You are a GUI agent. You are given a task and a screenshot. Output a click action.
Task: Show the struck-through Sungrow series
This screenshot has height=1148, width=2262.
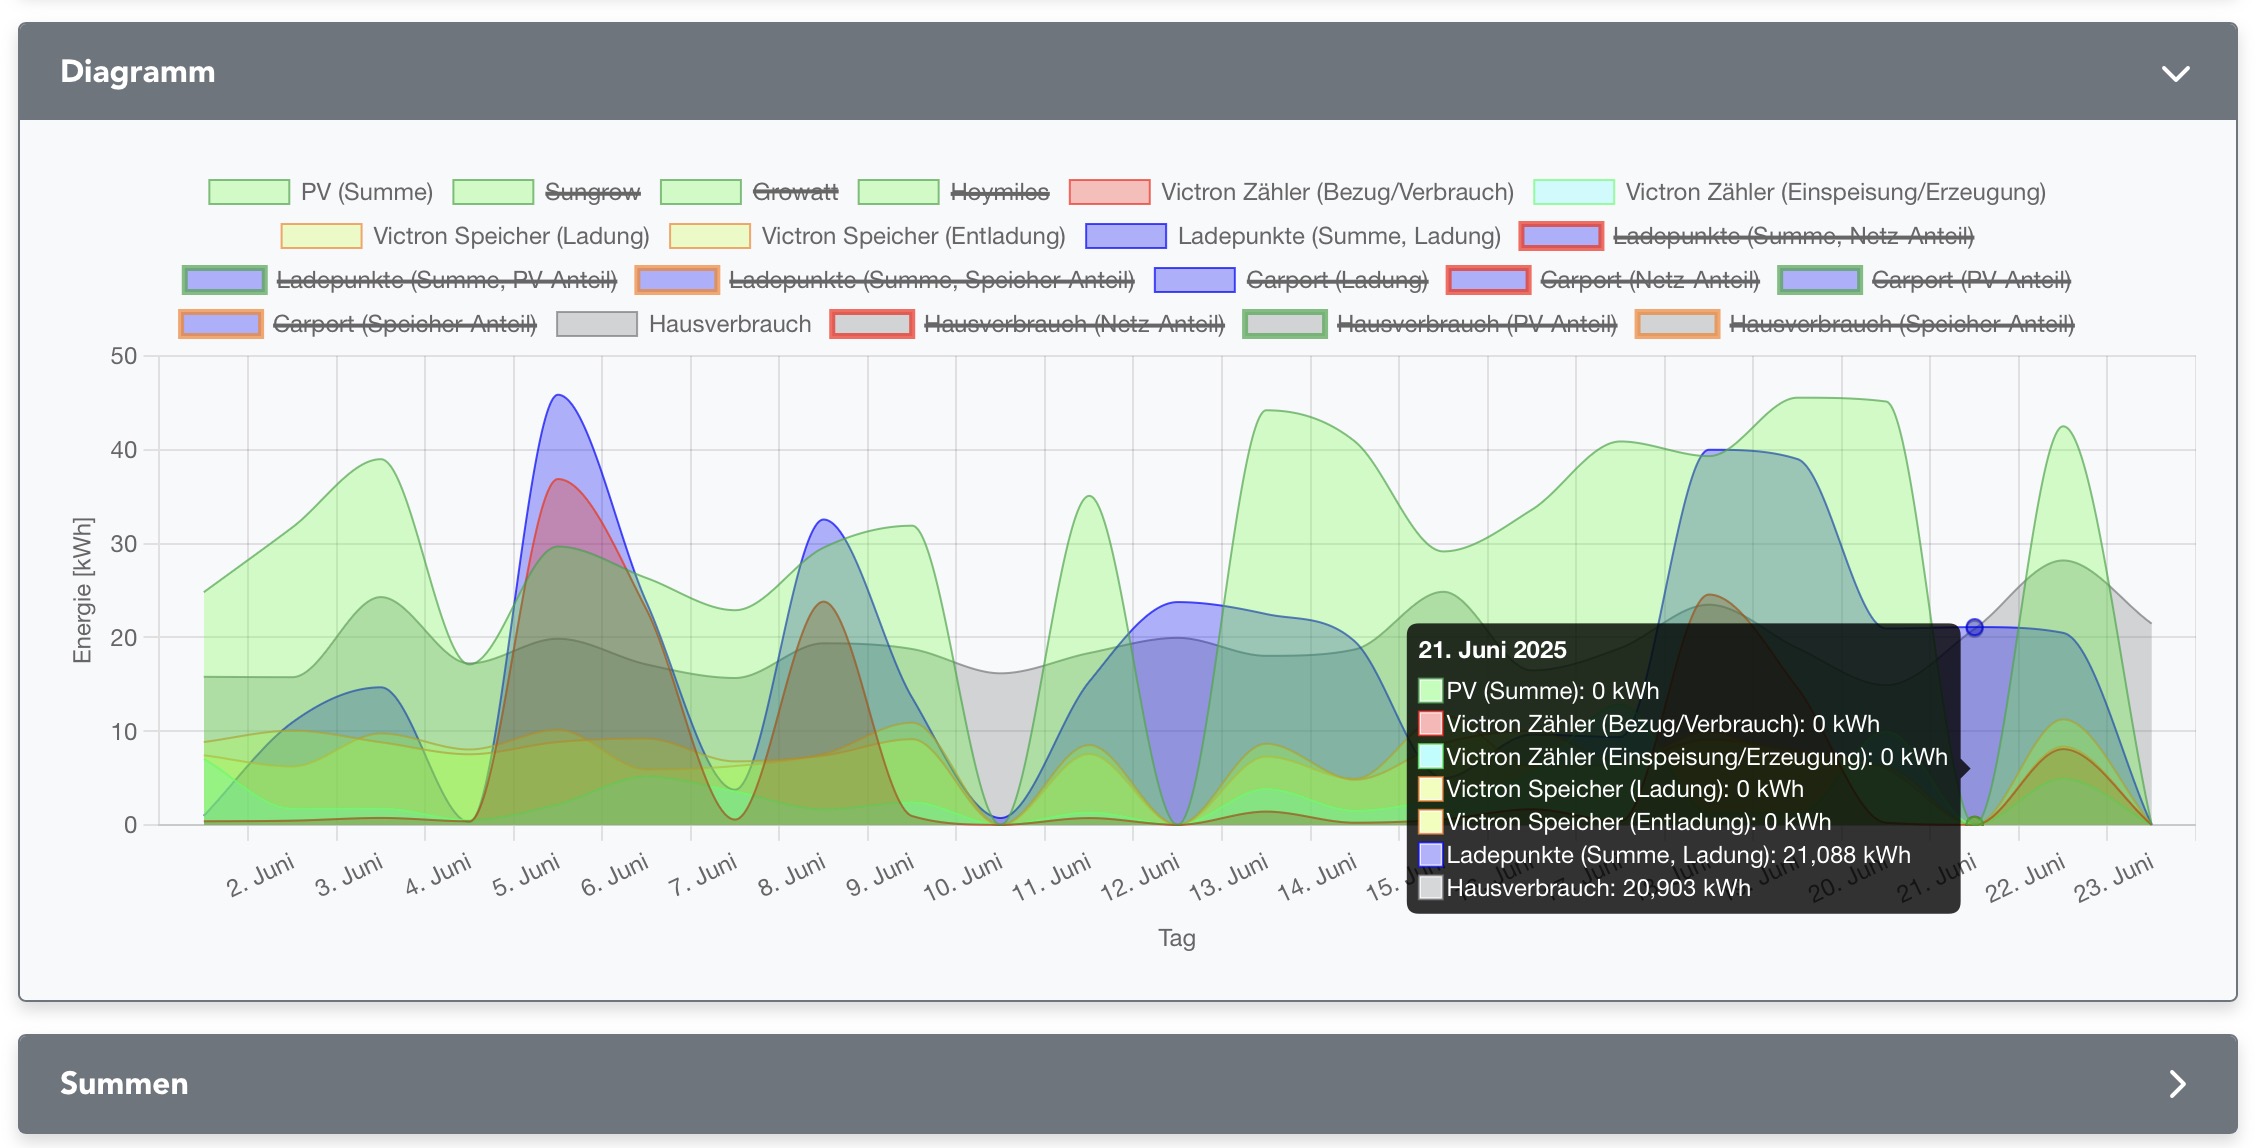click(592, 192)
